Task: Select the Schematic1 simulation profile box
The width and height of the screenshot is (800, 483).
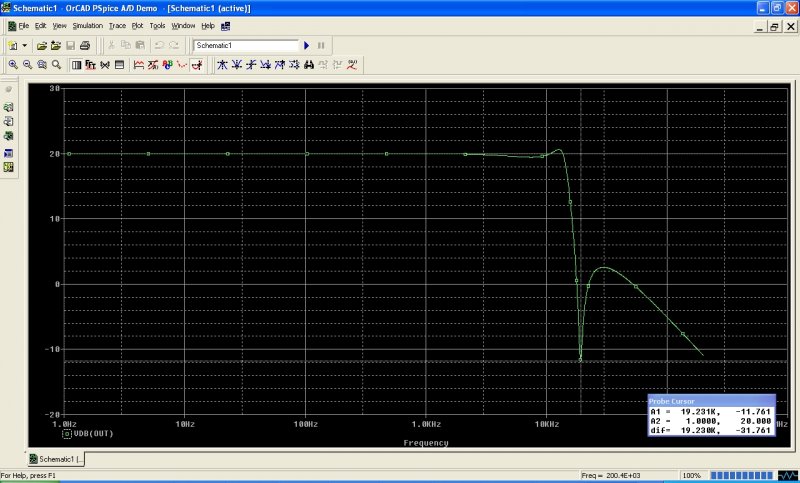Action: (x=246, y=45)
